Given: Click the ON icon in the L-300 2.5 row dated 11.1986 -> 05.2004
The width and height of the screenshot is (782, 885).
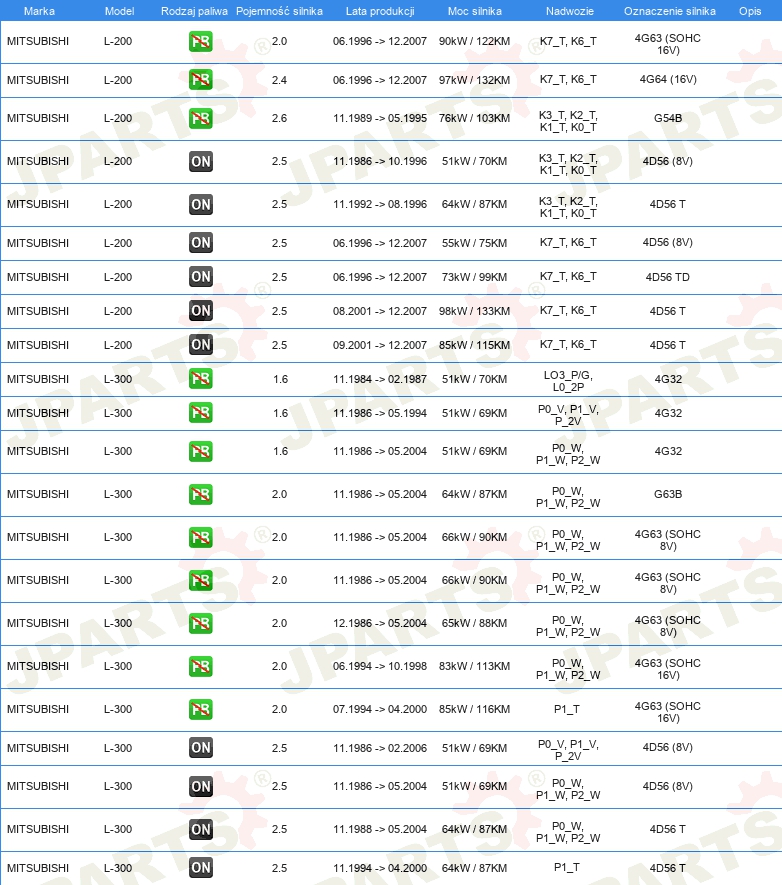Looking at the screenshot, I should 200,786.
